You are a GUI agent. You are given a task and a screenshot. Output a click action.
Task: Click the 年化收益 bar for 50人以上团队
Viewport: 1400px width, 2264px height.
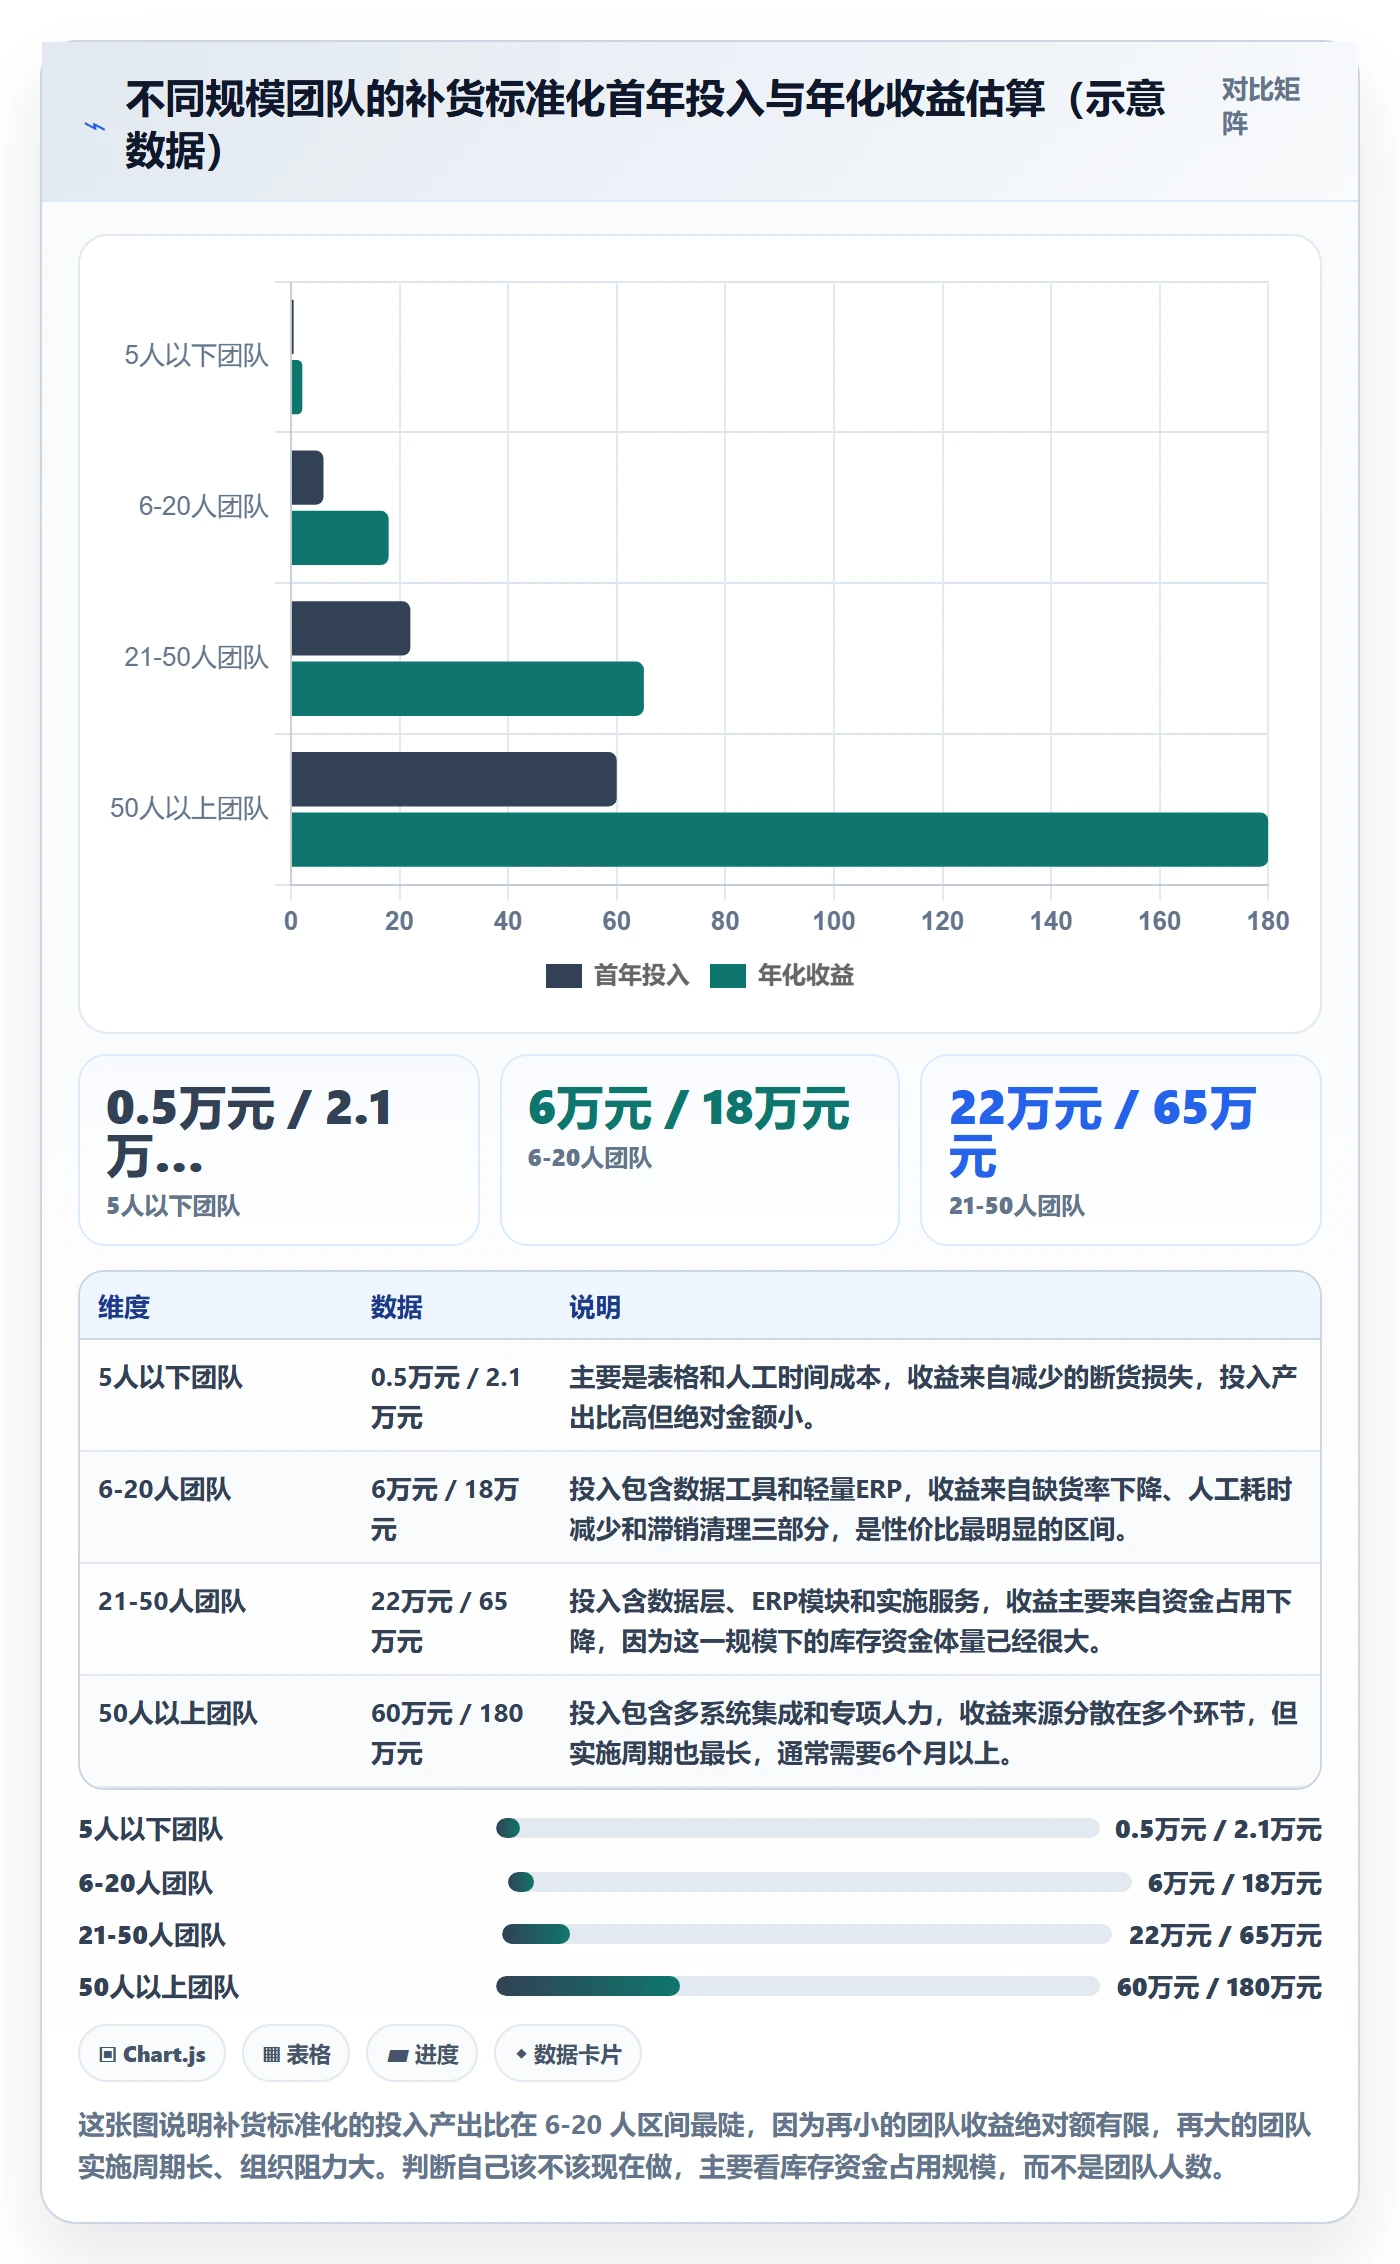pyautogui.click(x=779, y=839)
